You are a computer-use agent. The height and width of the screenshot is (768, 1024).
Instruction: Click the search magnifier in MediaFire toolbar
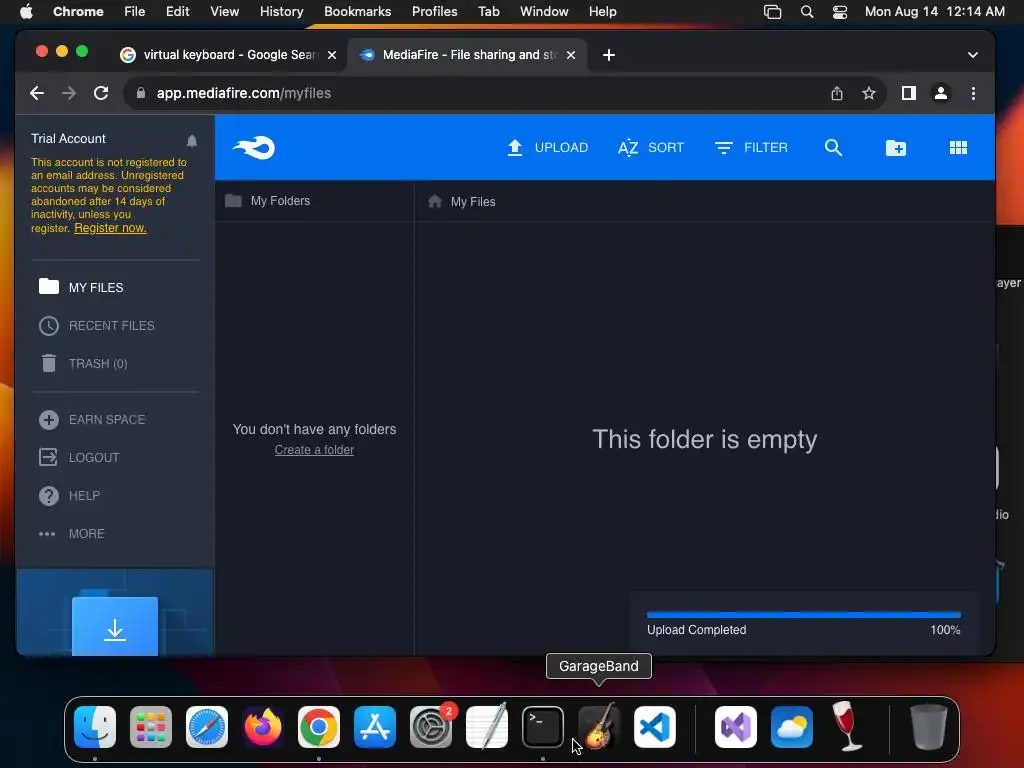833,148
